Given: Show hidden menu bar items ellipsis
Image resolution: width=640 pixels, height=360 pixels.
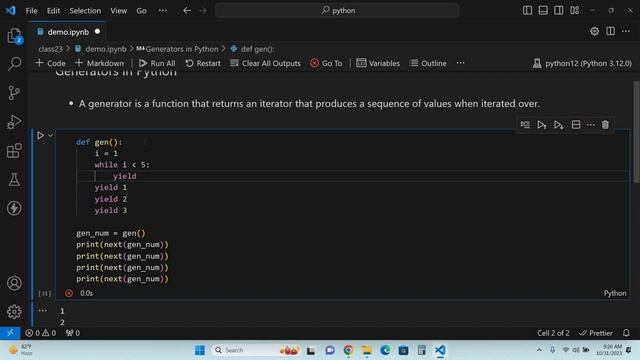Looking at the screenshot, I should coord(162,11).
